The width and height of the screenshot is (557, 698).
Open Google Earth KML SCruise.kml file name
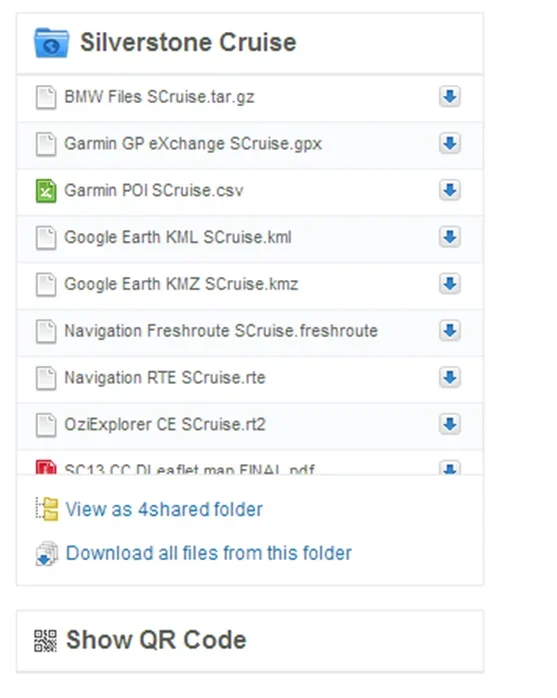click(x=178, y=237)
